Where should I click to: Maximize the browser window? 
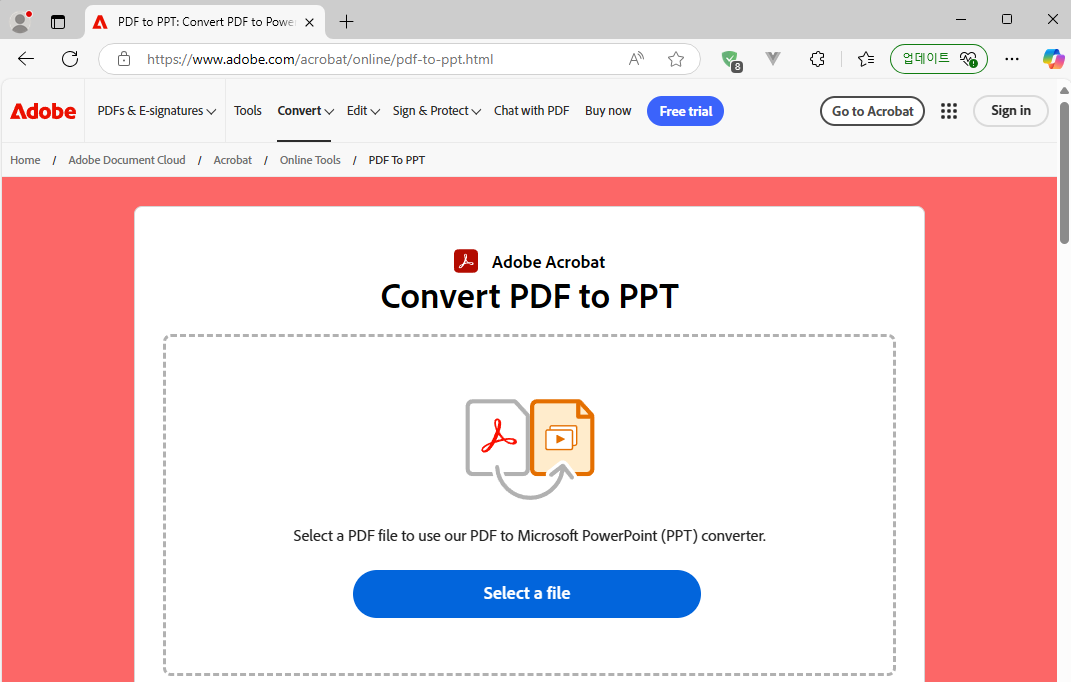[x=1007, y=19]
